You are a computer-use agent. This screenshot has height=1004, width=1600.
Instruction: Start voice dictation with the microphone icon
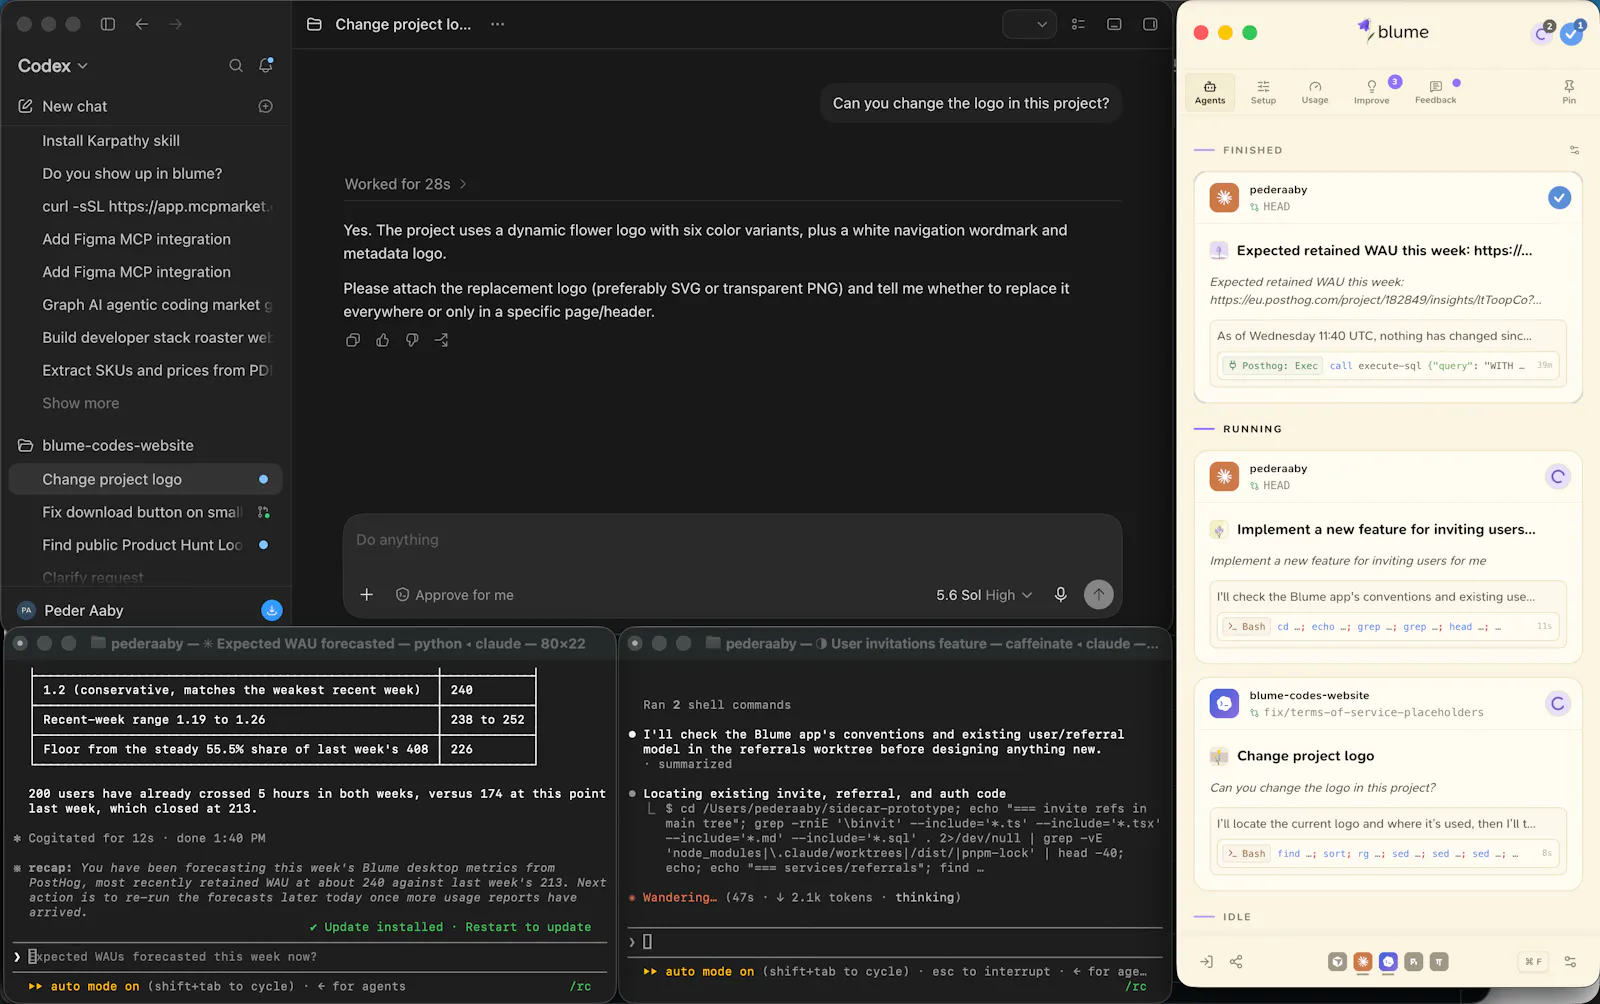pos(1061,595)
